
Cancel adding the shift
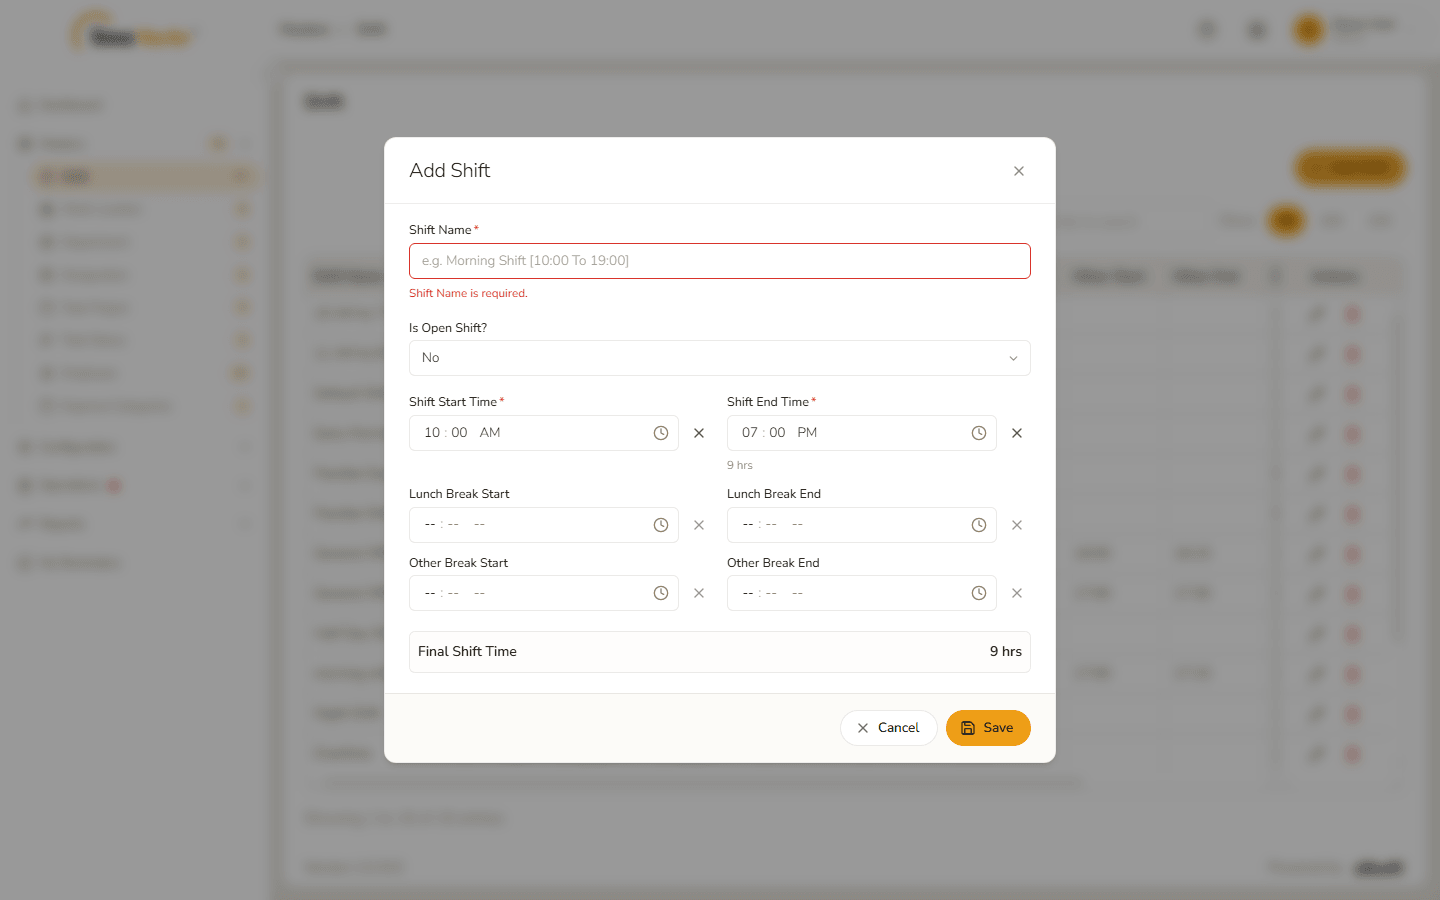[x=888, y=728]
